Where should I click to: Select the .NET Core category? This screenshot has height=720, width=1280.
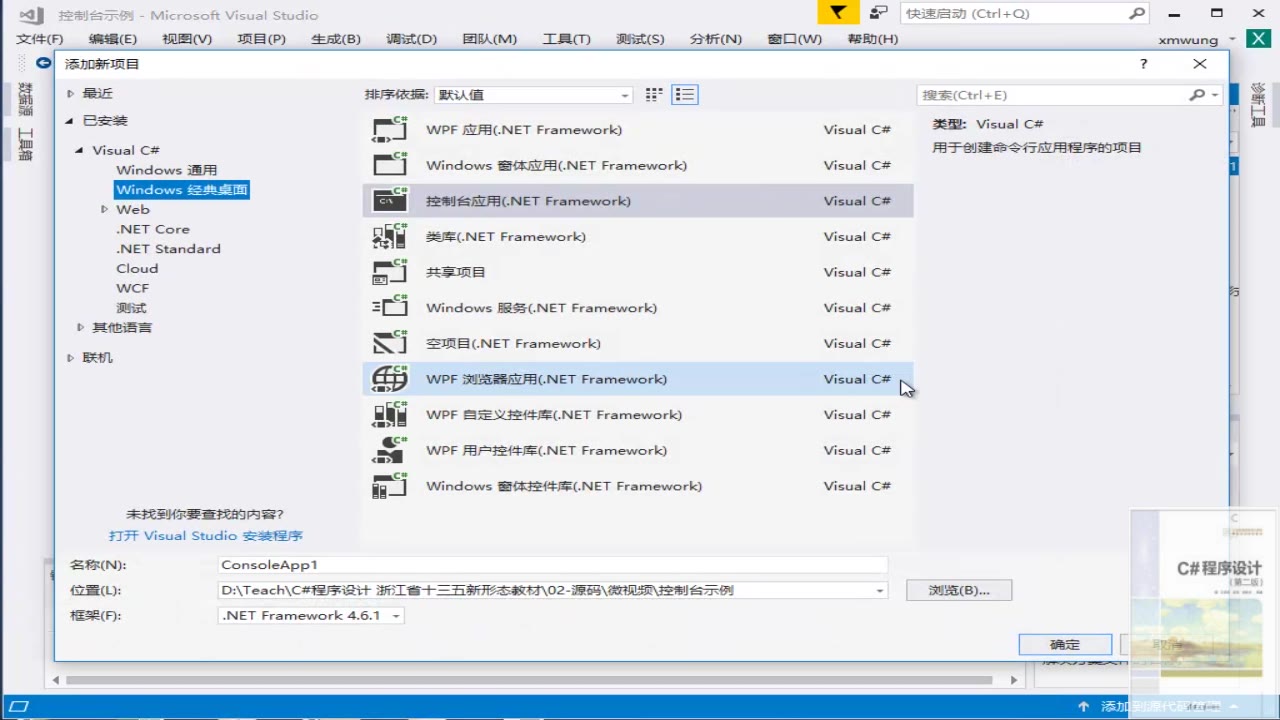point(153,229)
